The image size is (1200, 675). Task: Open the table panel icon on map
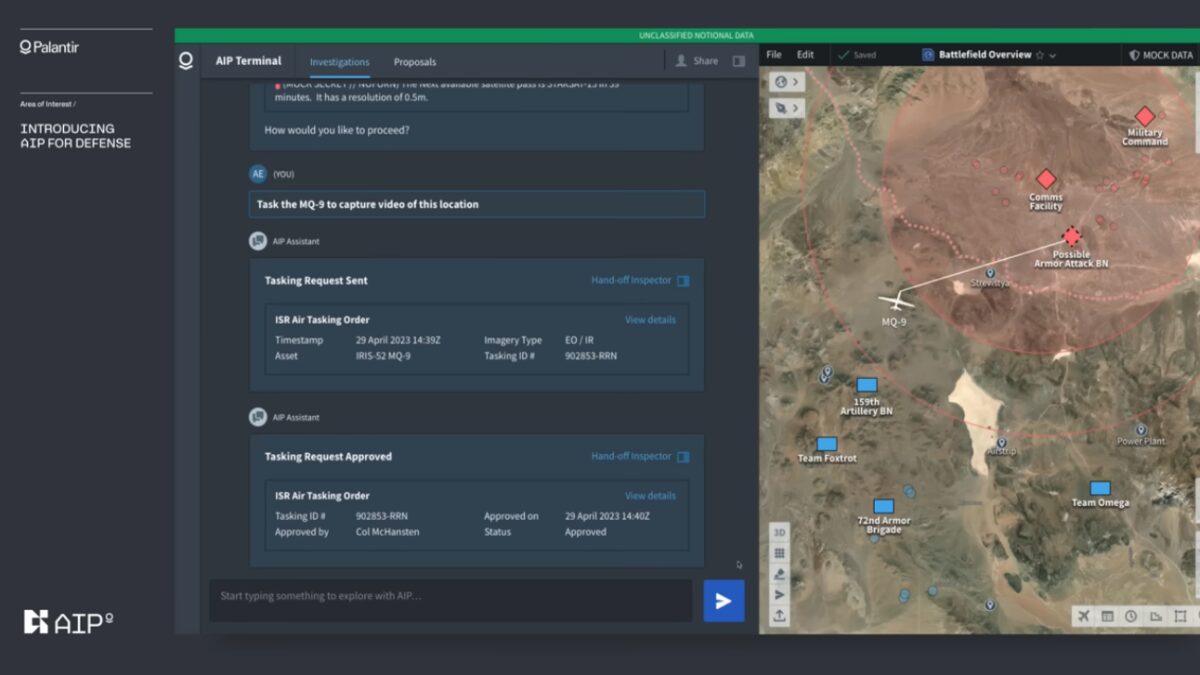1108,616
